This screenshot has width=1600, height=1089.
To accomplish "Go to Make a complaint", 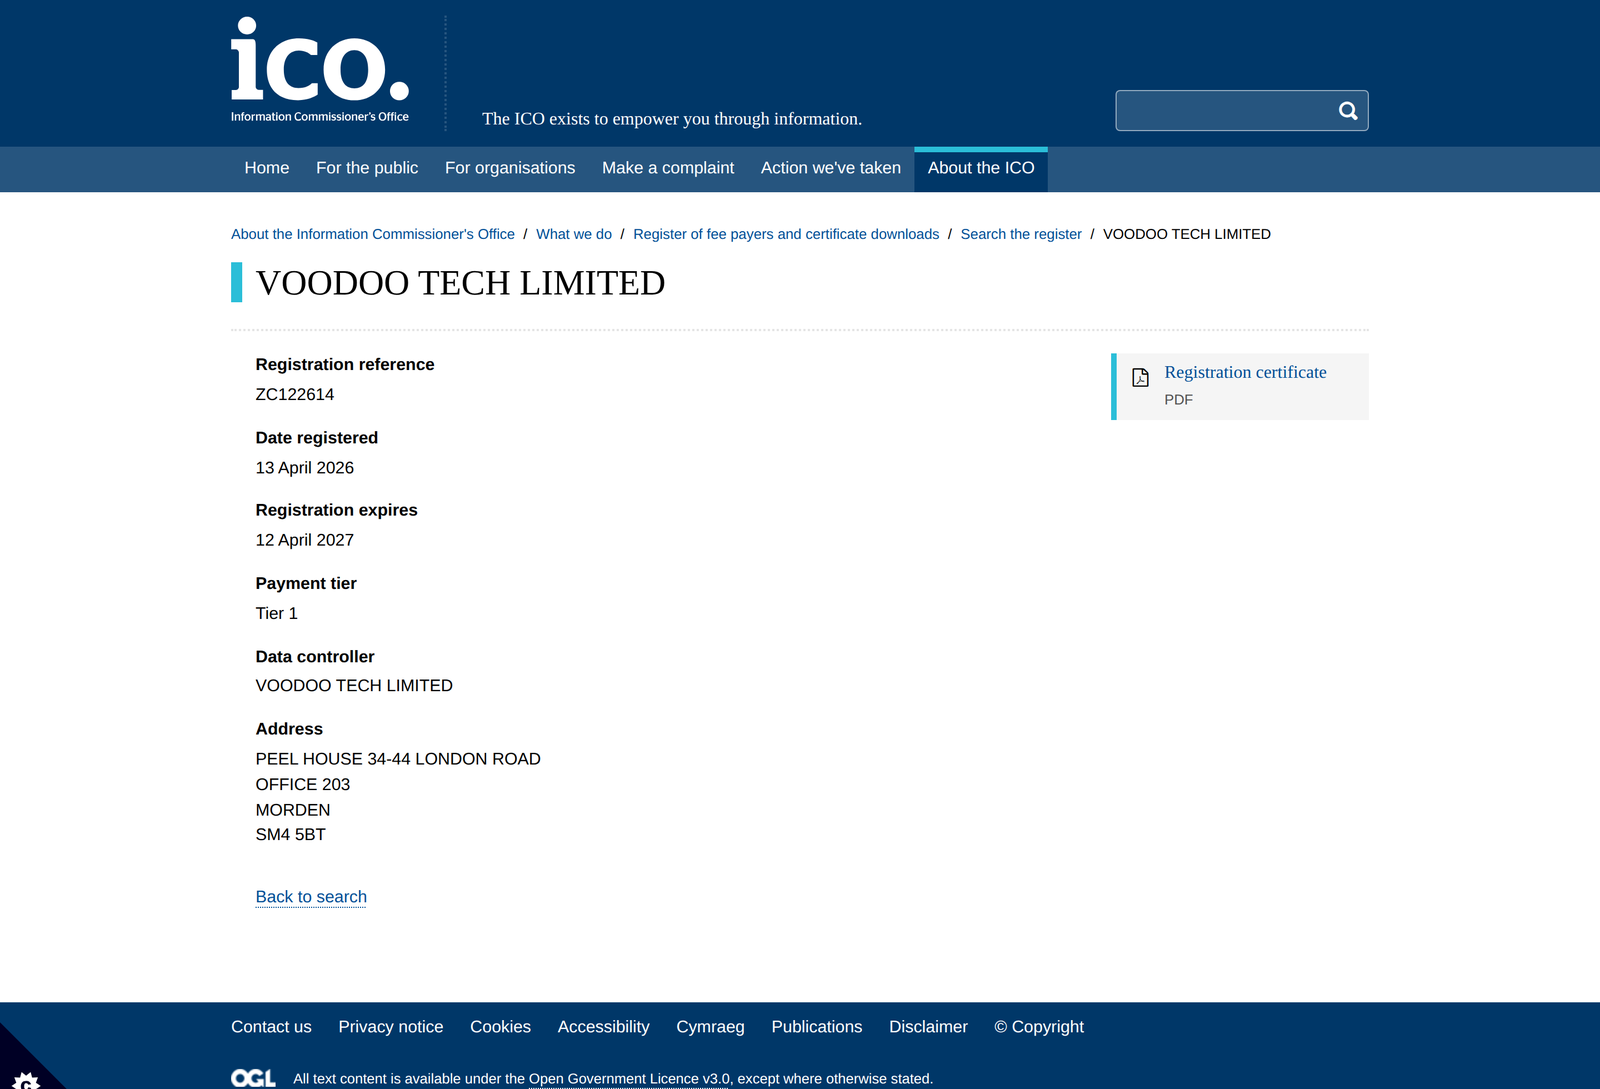I will click(x=668, y=168).
